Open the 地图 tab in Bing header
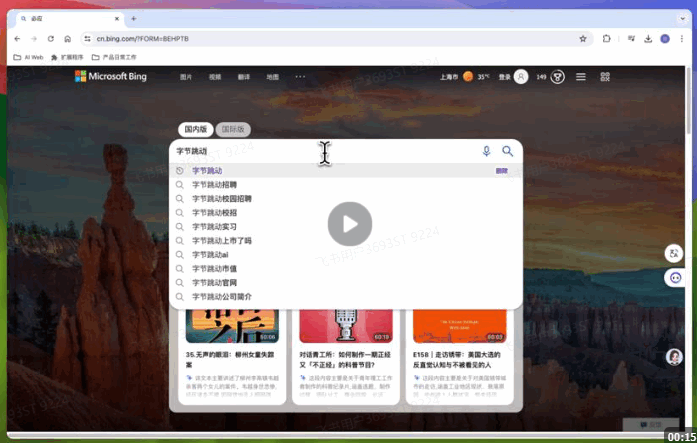Screen dimensions: 697x443 tap(272, 77)
